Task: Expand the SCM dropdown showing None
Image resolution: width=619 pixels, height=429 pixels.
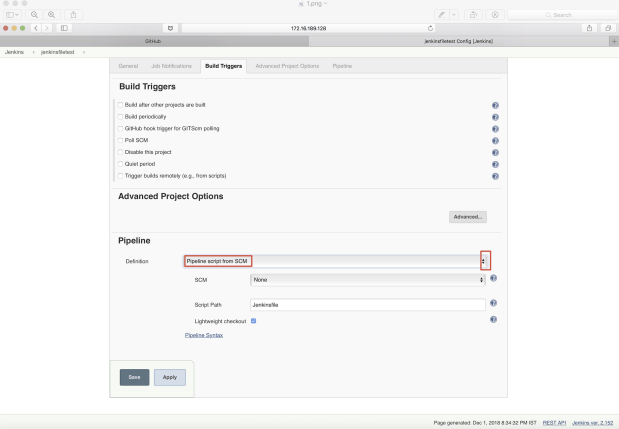Action: coord(368,280)
